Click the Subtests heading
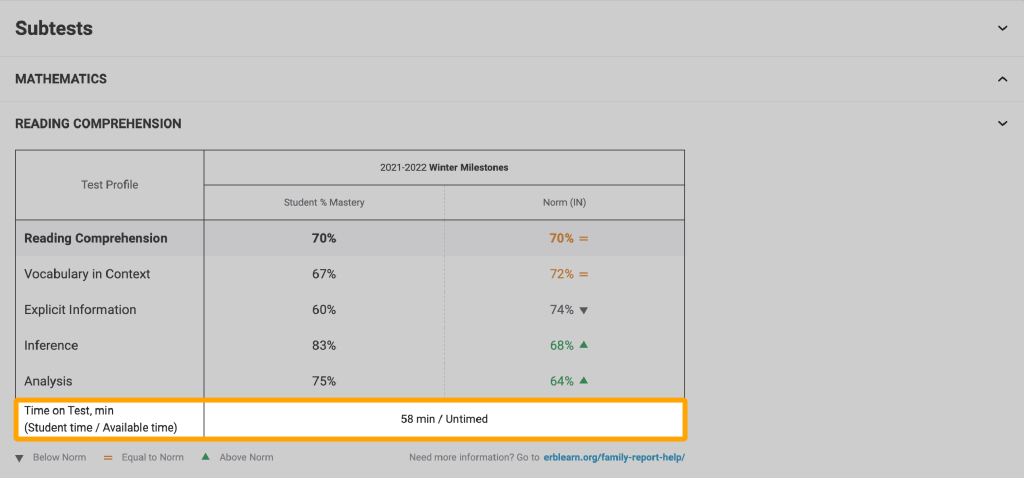The width and height of the screenshot is (1024, 478). (54, 29)
